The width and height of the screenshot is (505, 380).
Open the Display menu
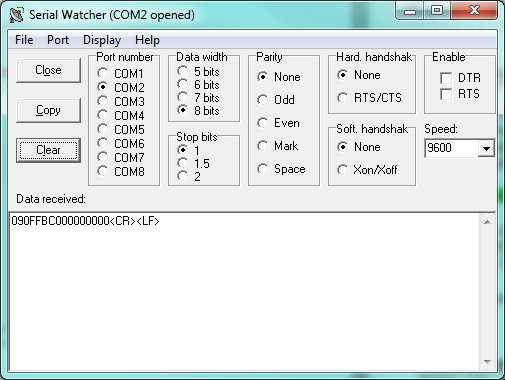[102, 40]
